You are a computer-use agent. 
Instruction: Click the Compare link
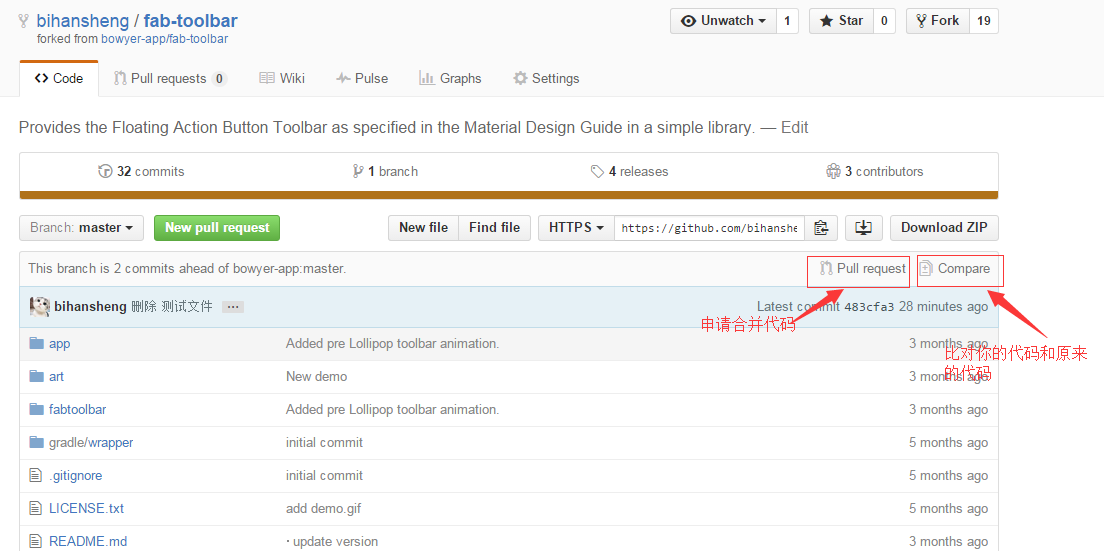point(955,269)
